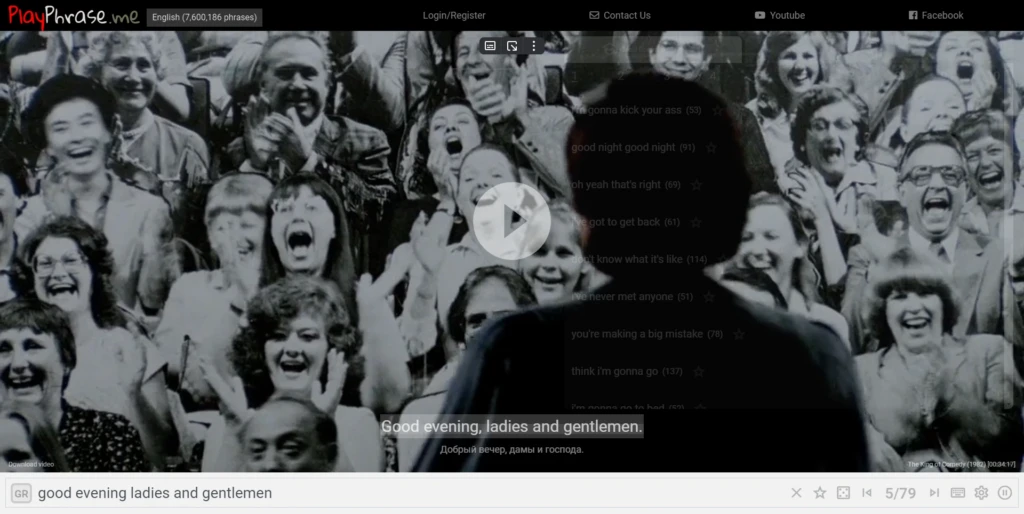This screenshot has height=514, width=1024.
Task: Click the word 'gentlemen.' in the subtitle
Action: [604, 427]
